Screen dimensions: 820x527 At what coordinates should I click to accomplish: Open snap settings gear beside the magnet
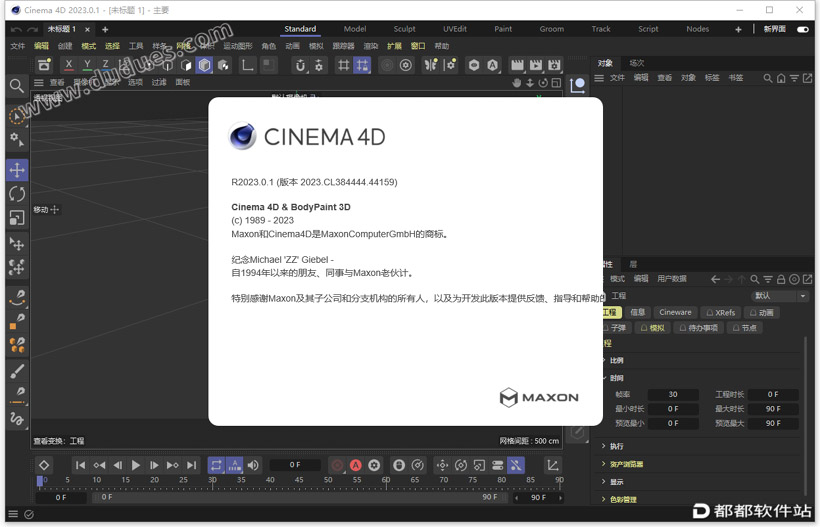pos(318,65)
